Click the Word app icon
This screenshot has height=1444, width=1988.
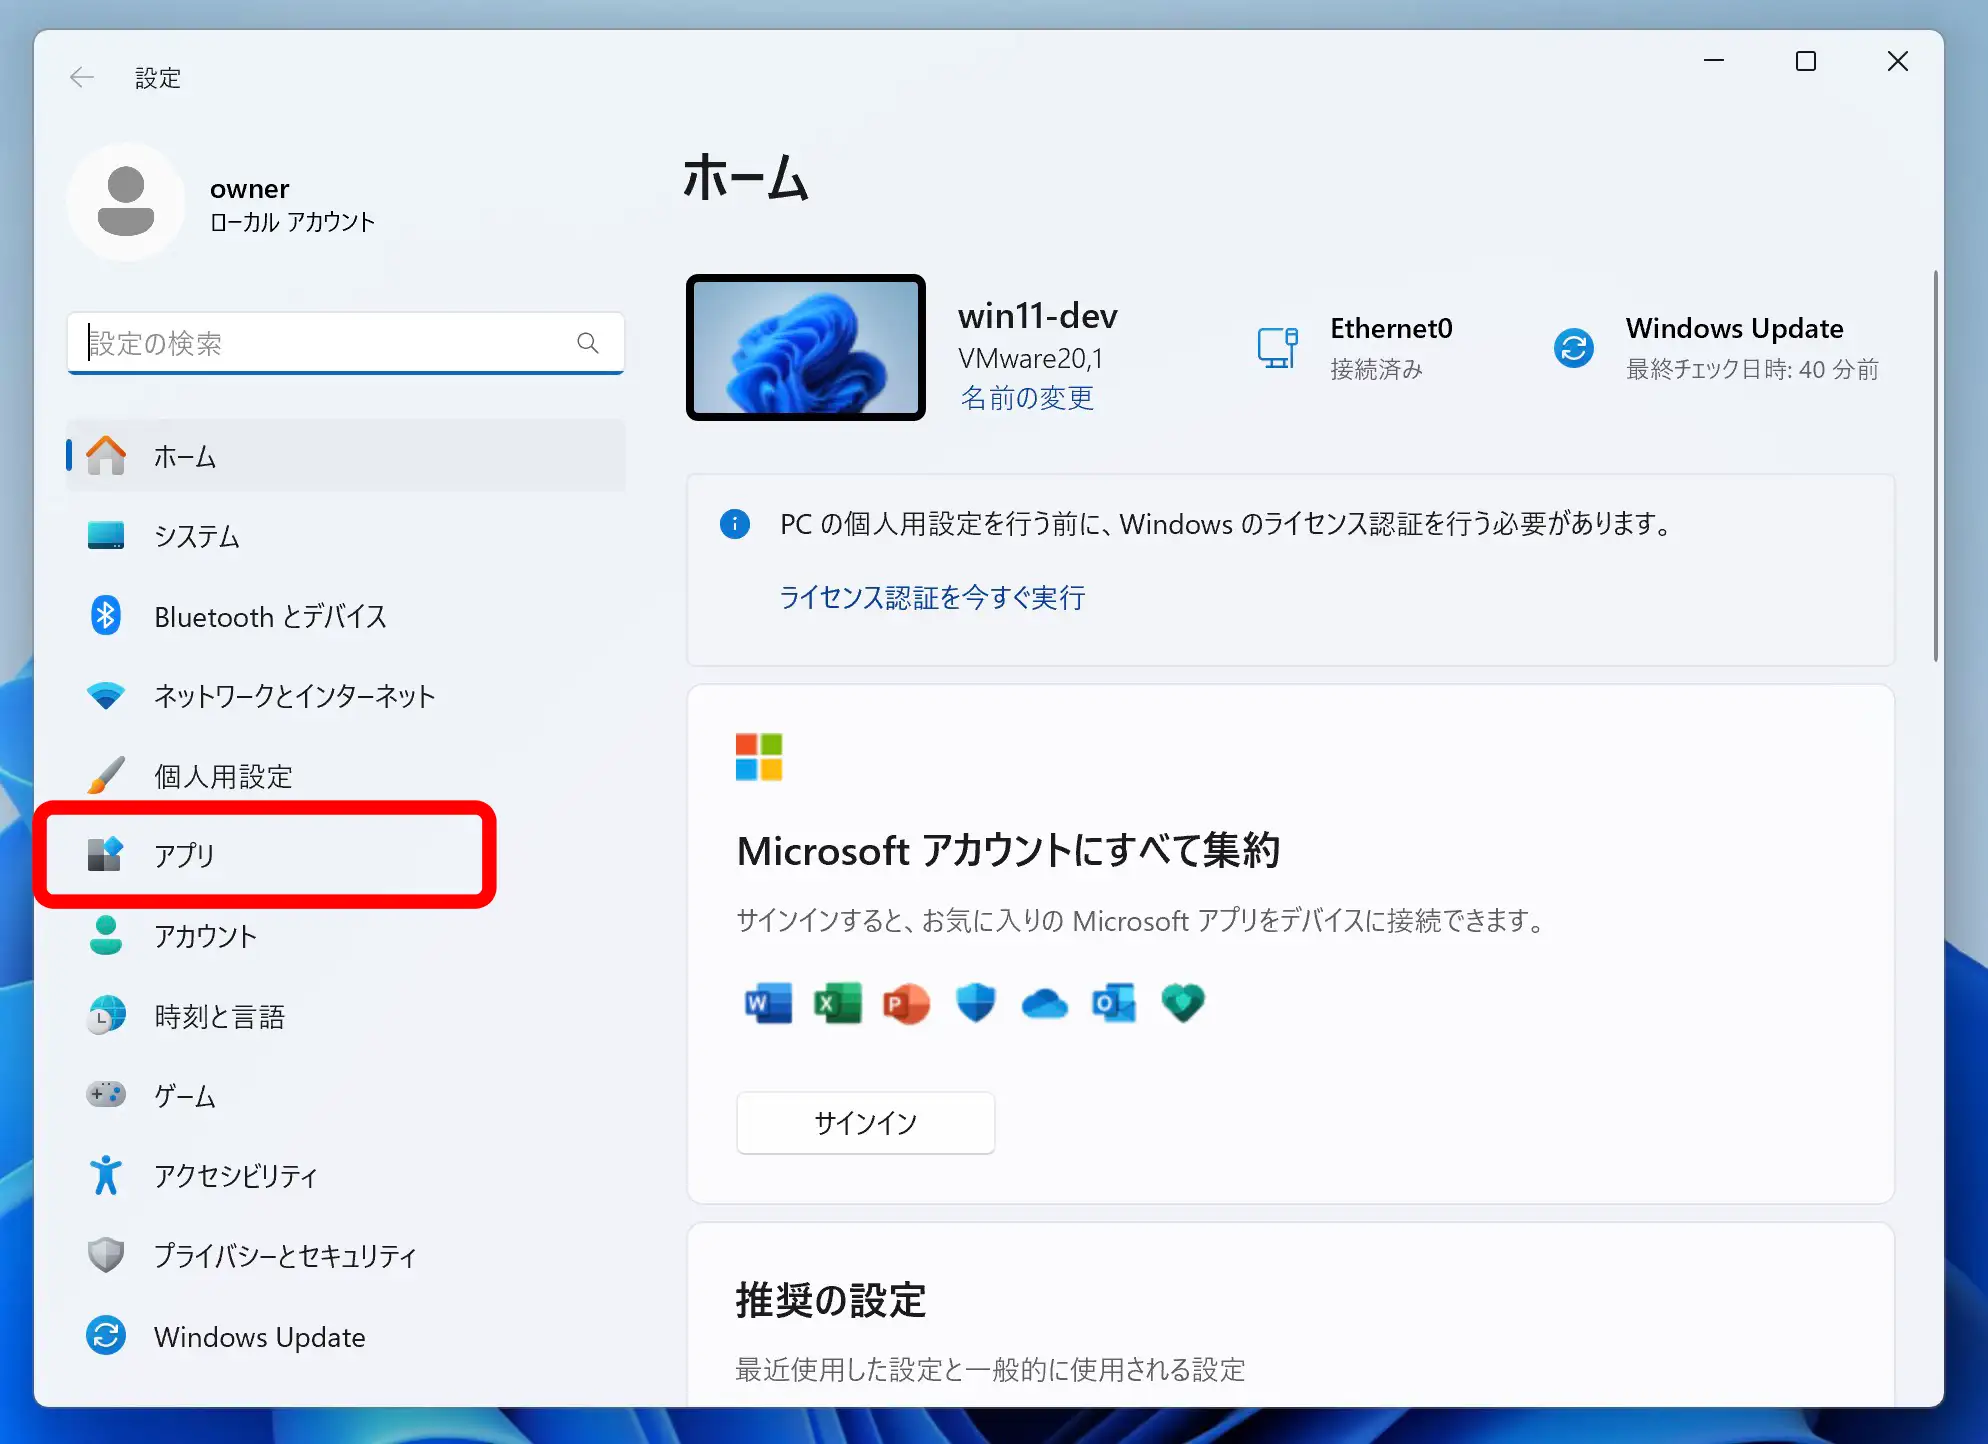point(768,1003)
